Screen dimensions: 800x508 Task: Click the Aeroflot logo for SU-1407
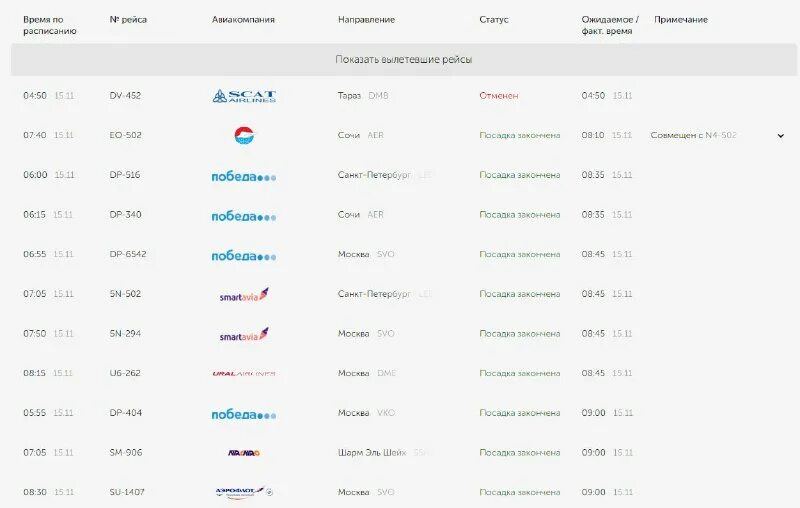coord(244,492)
